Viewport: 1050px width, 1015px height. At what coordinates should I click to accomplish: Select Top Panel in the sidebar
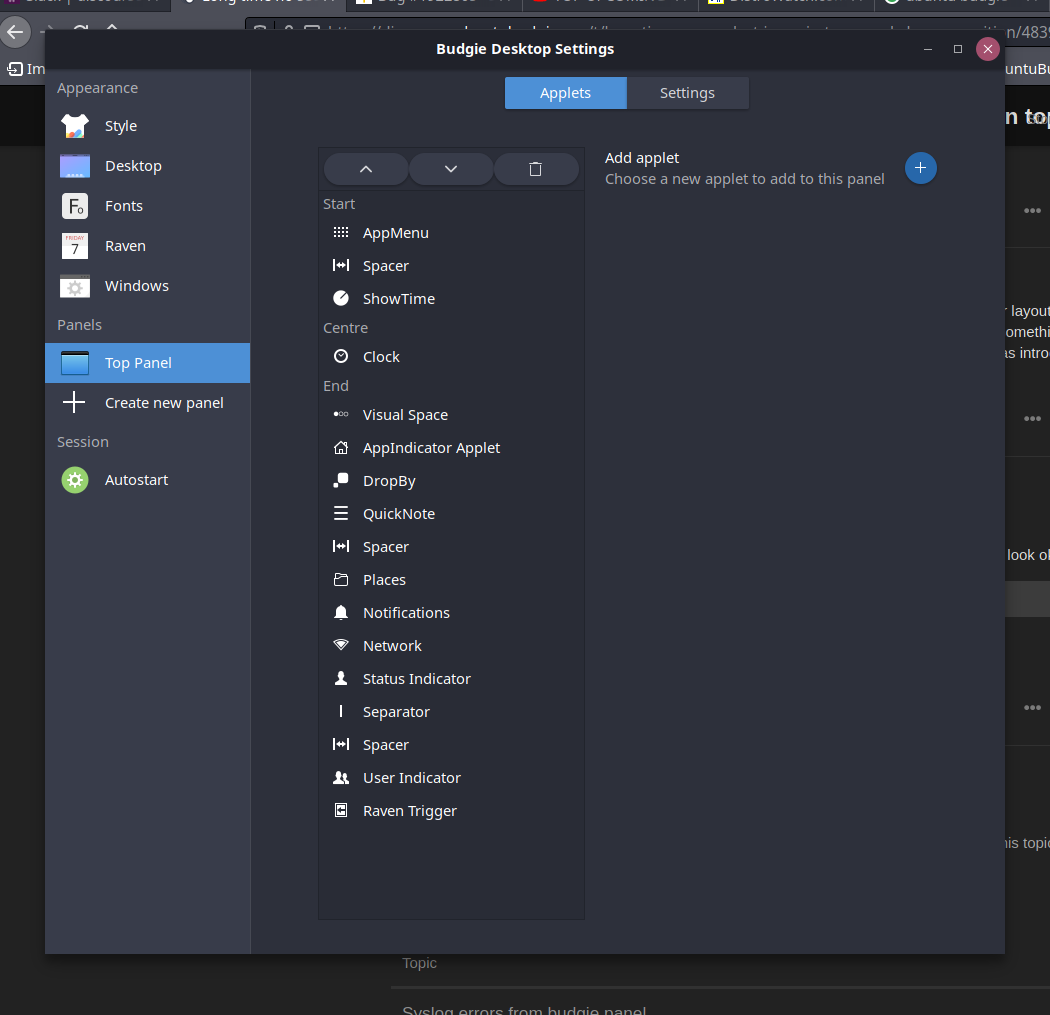[x=147, y=363]
